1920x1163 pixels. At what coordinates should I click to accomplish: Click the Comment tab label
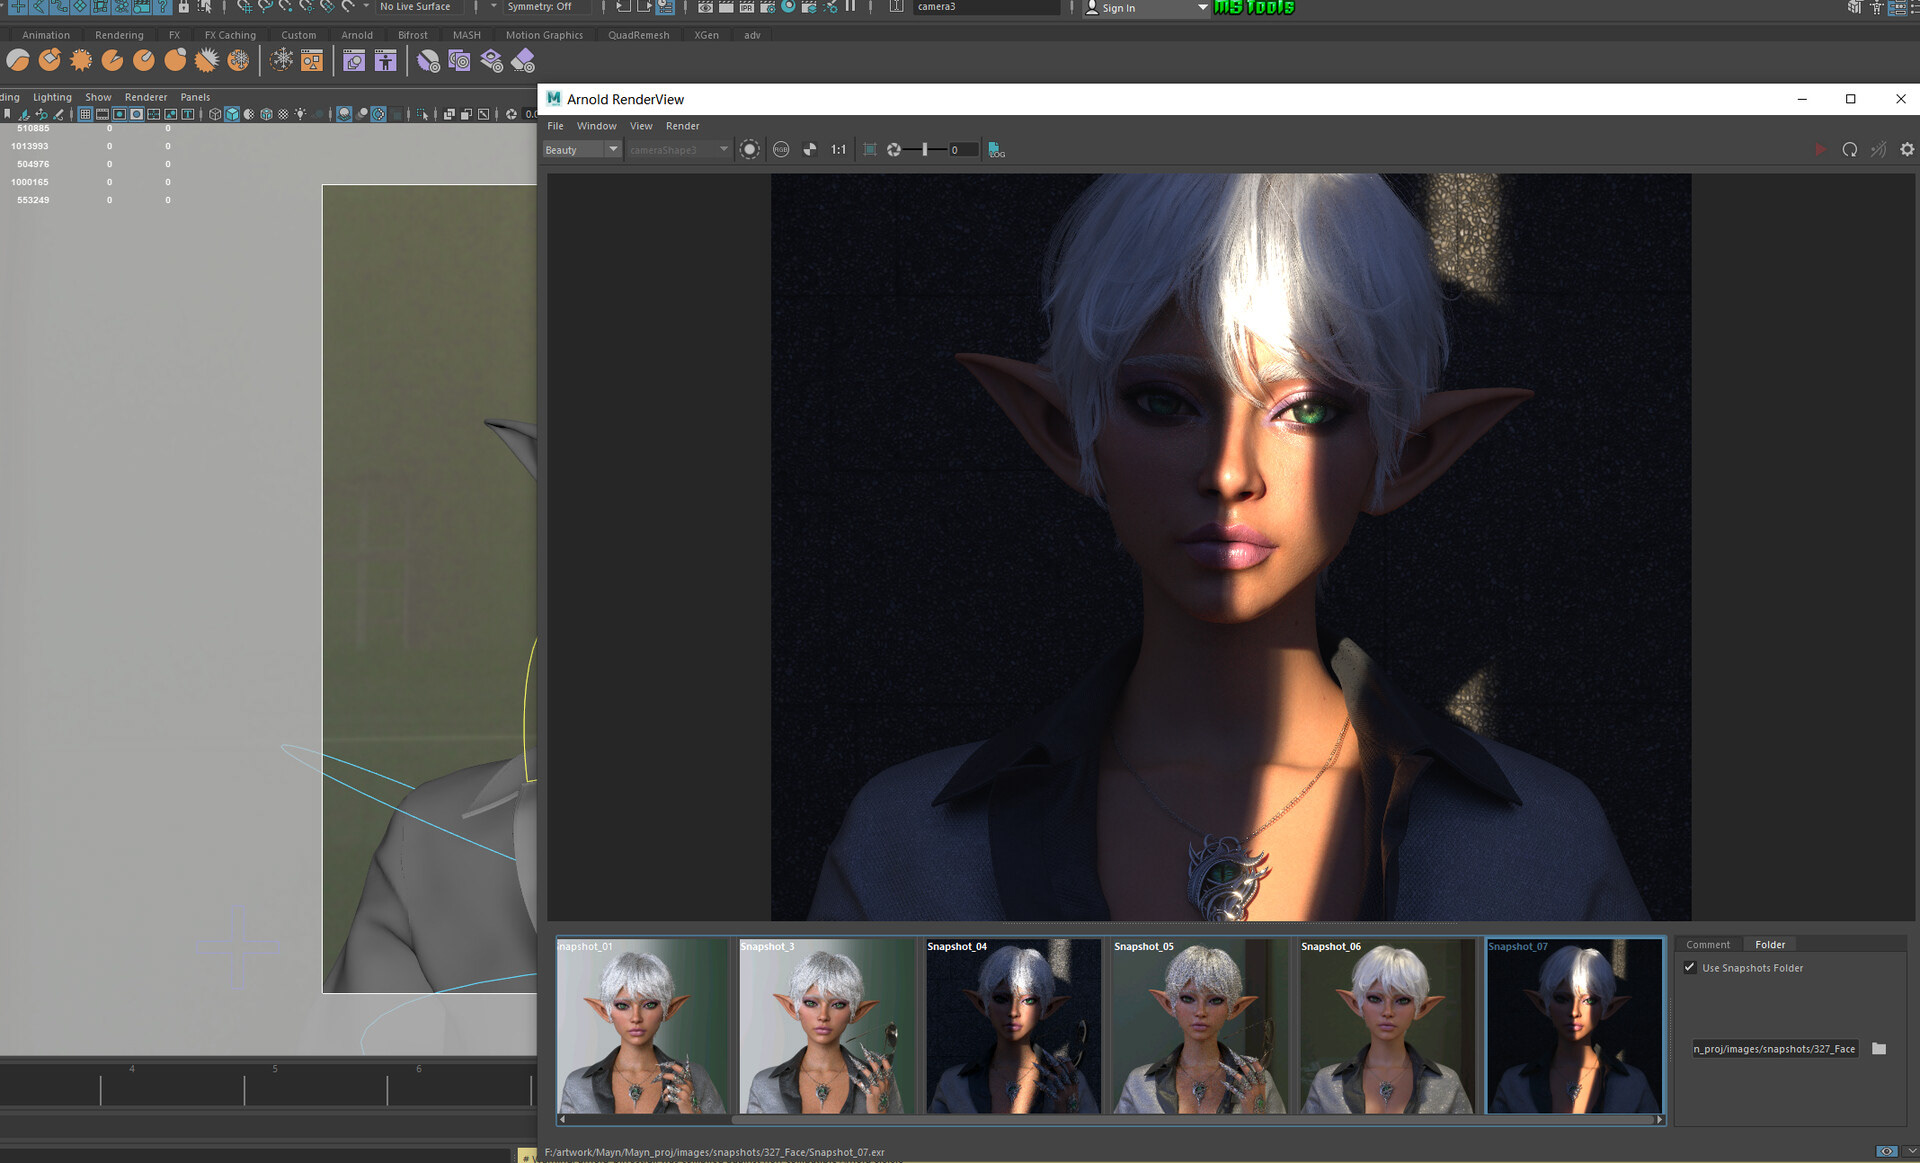(x=1707, y=945)
